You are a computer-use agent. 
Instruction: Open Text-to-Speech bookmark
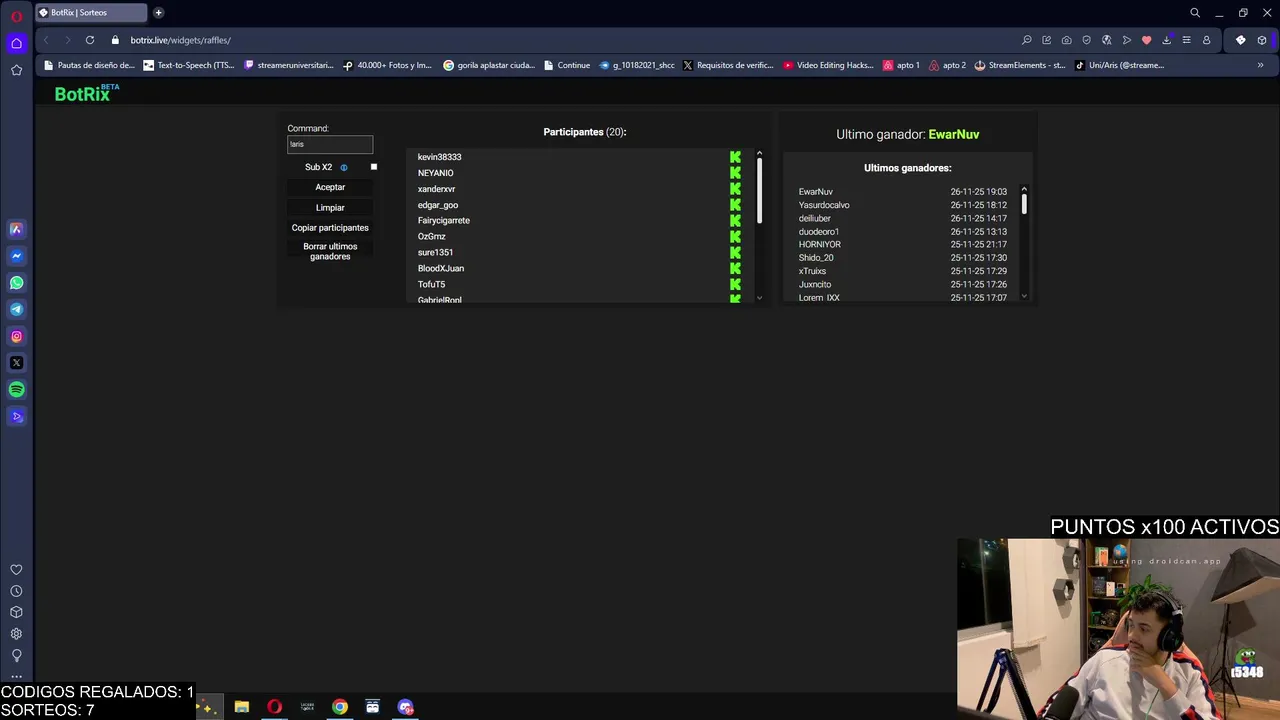189,65
